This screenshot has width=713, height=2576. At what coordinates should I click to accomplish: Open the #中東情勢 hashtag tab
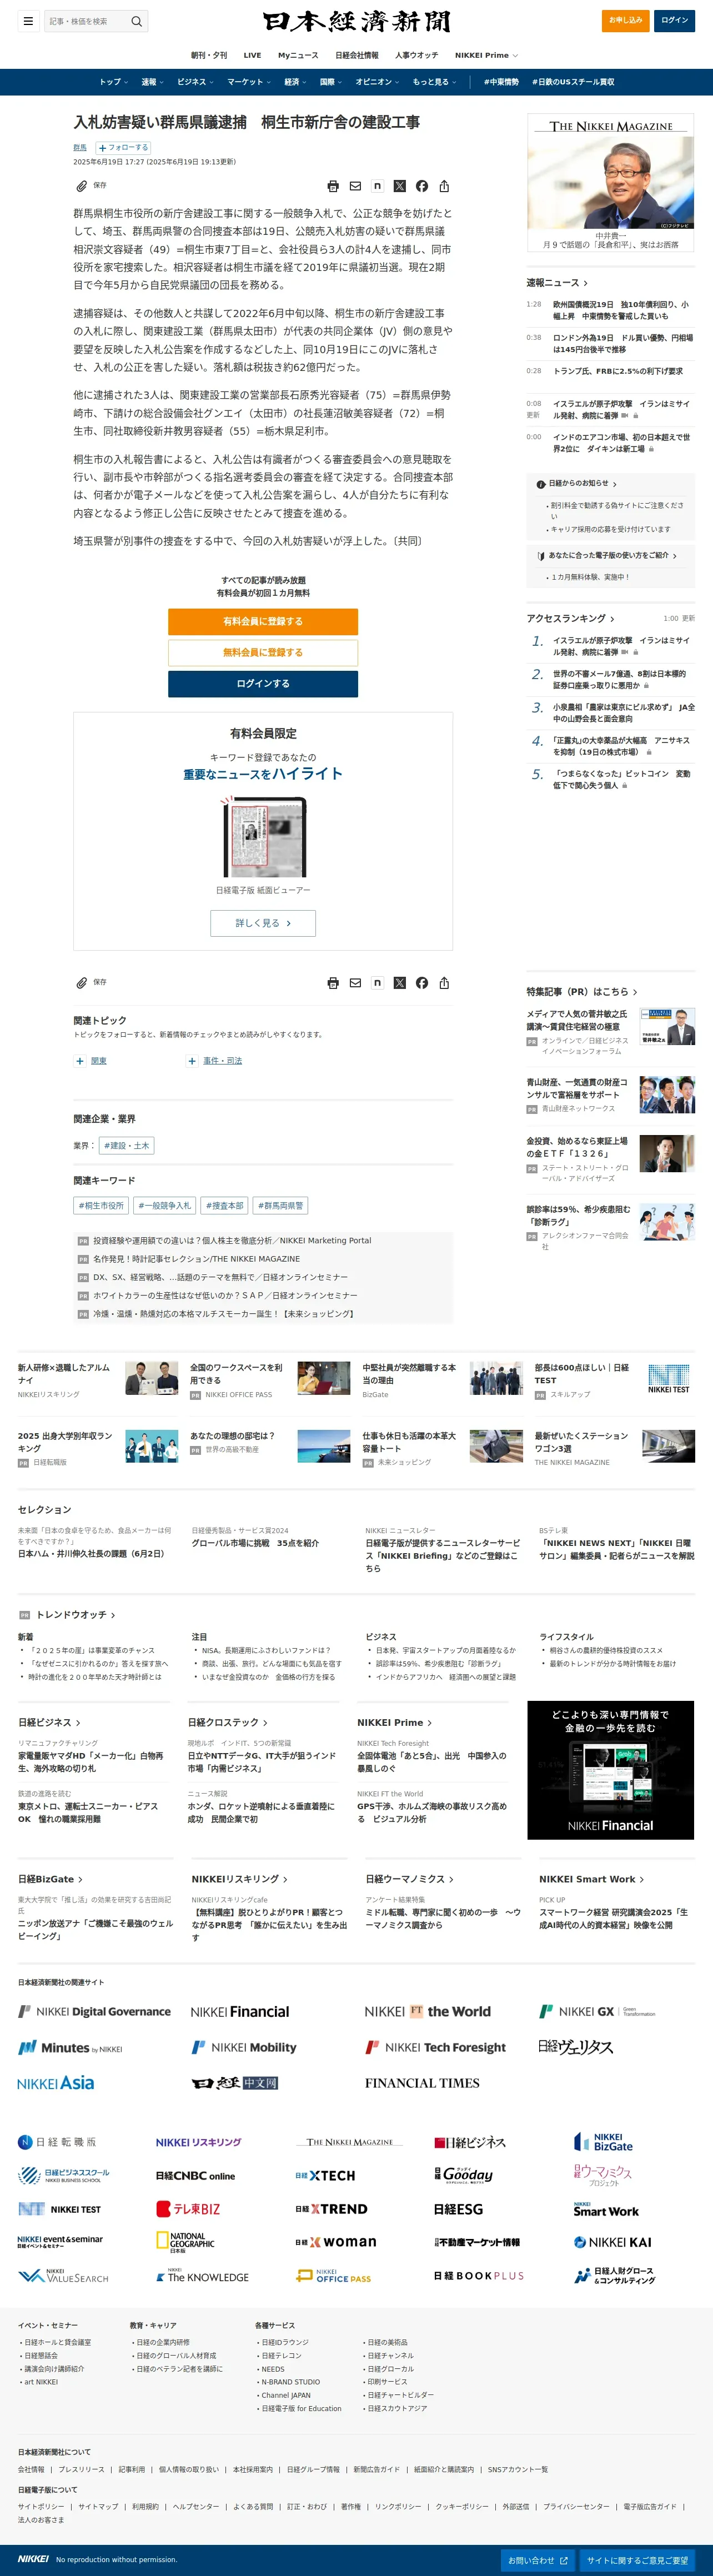click(501, 82)
